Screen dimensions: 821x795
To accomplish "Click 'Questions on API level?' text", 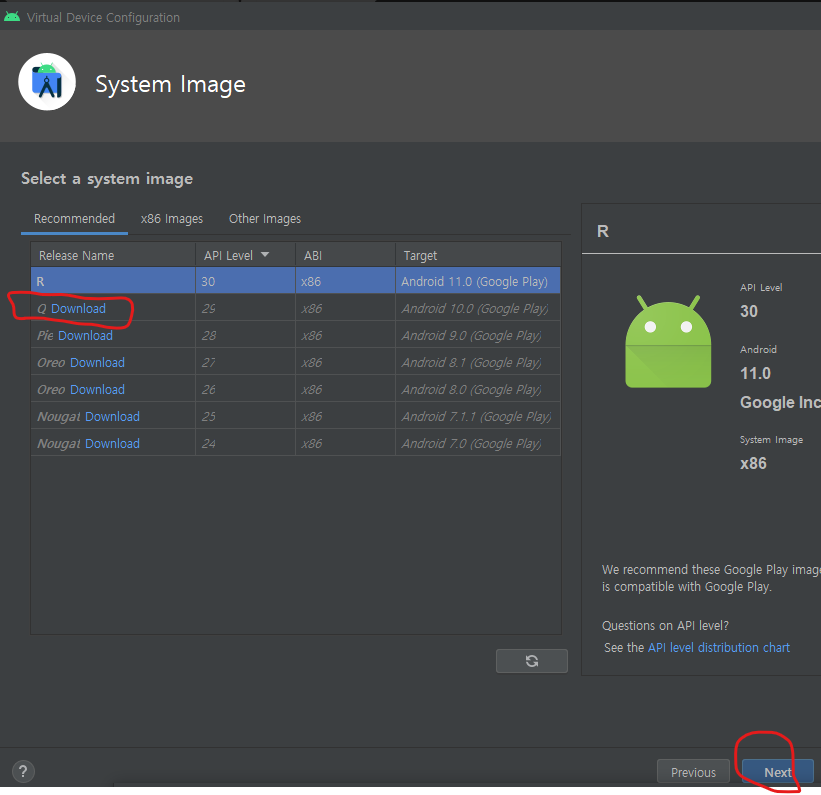I will tap(665, 626).
